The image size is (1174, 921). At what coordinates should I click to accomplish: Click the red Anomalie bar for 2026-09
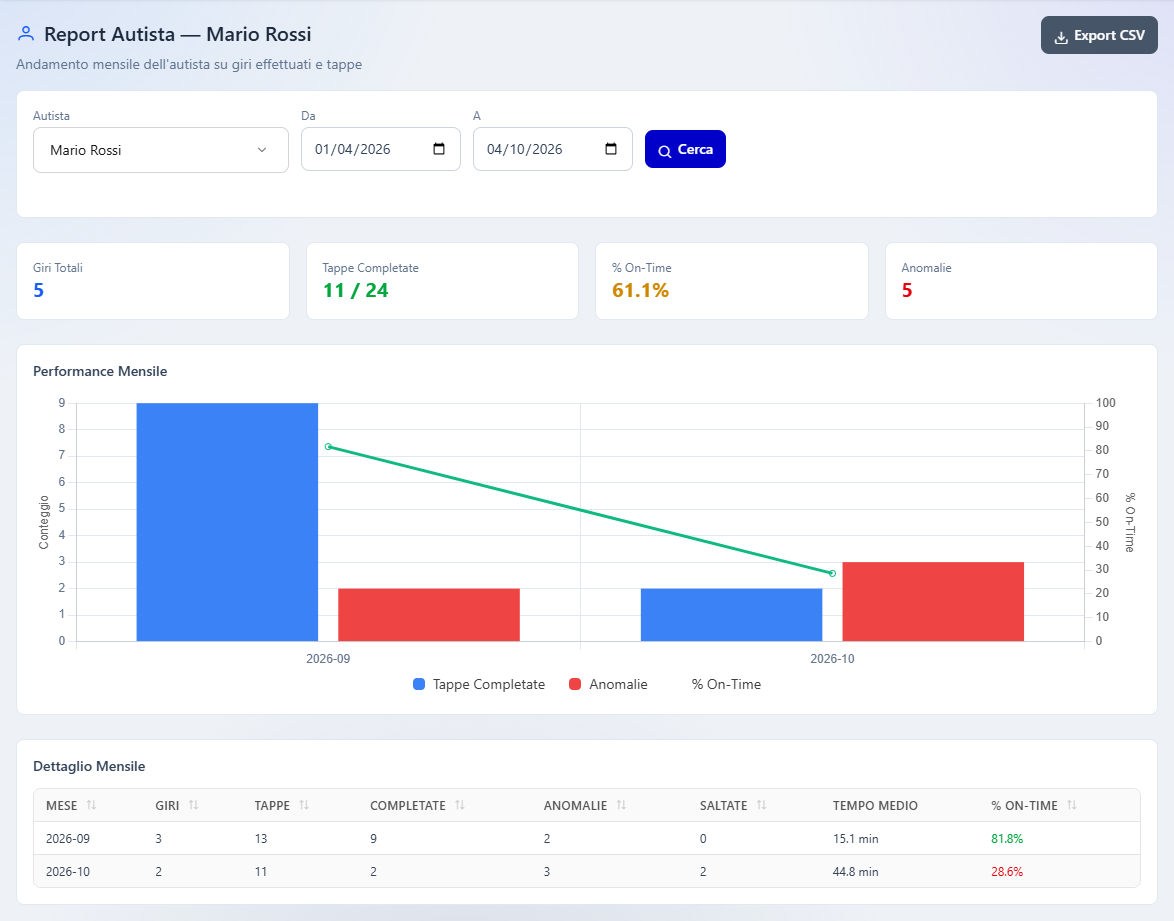[x=429, y=615]
